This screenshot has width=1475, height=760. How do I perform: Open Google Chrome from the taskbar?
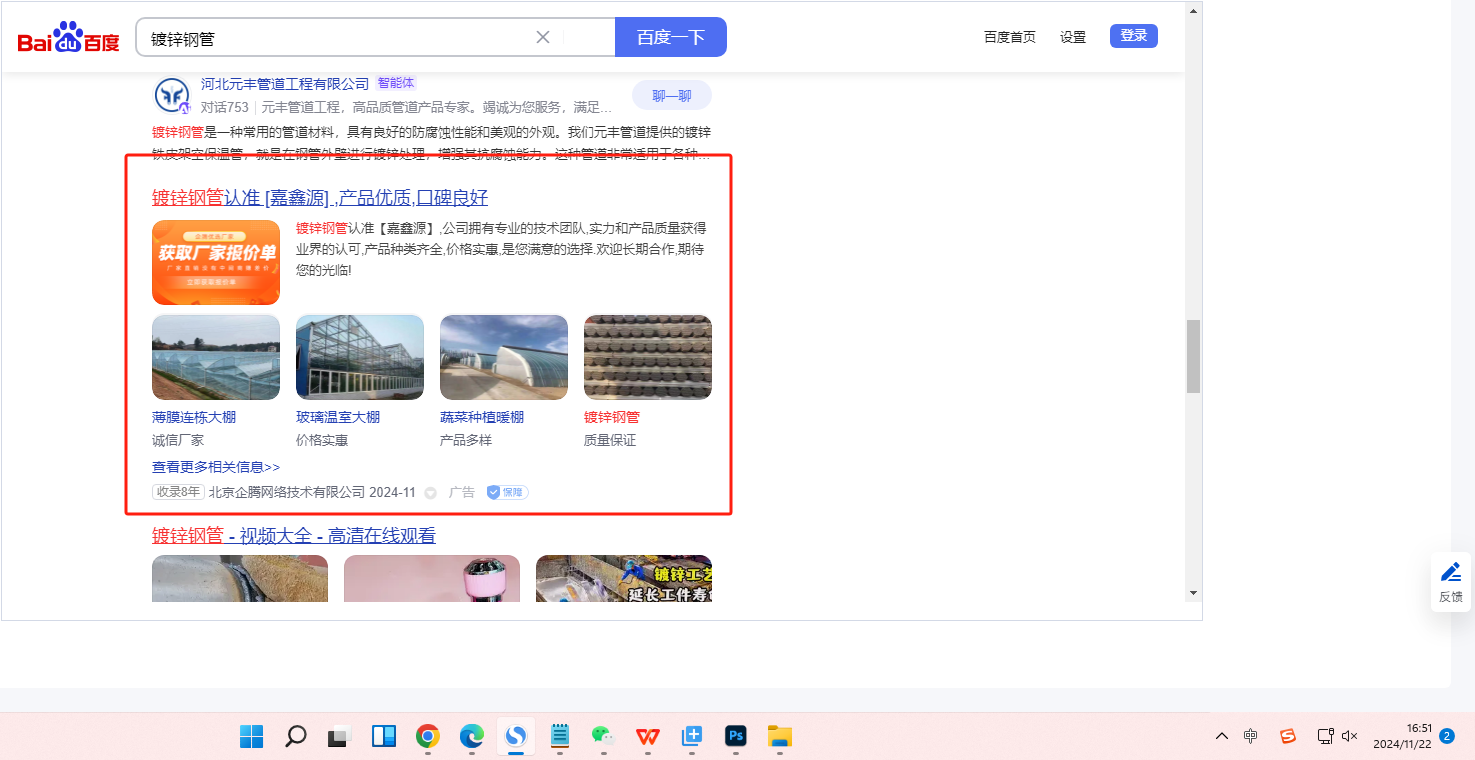coord(428,737)
